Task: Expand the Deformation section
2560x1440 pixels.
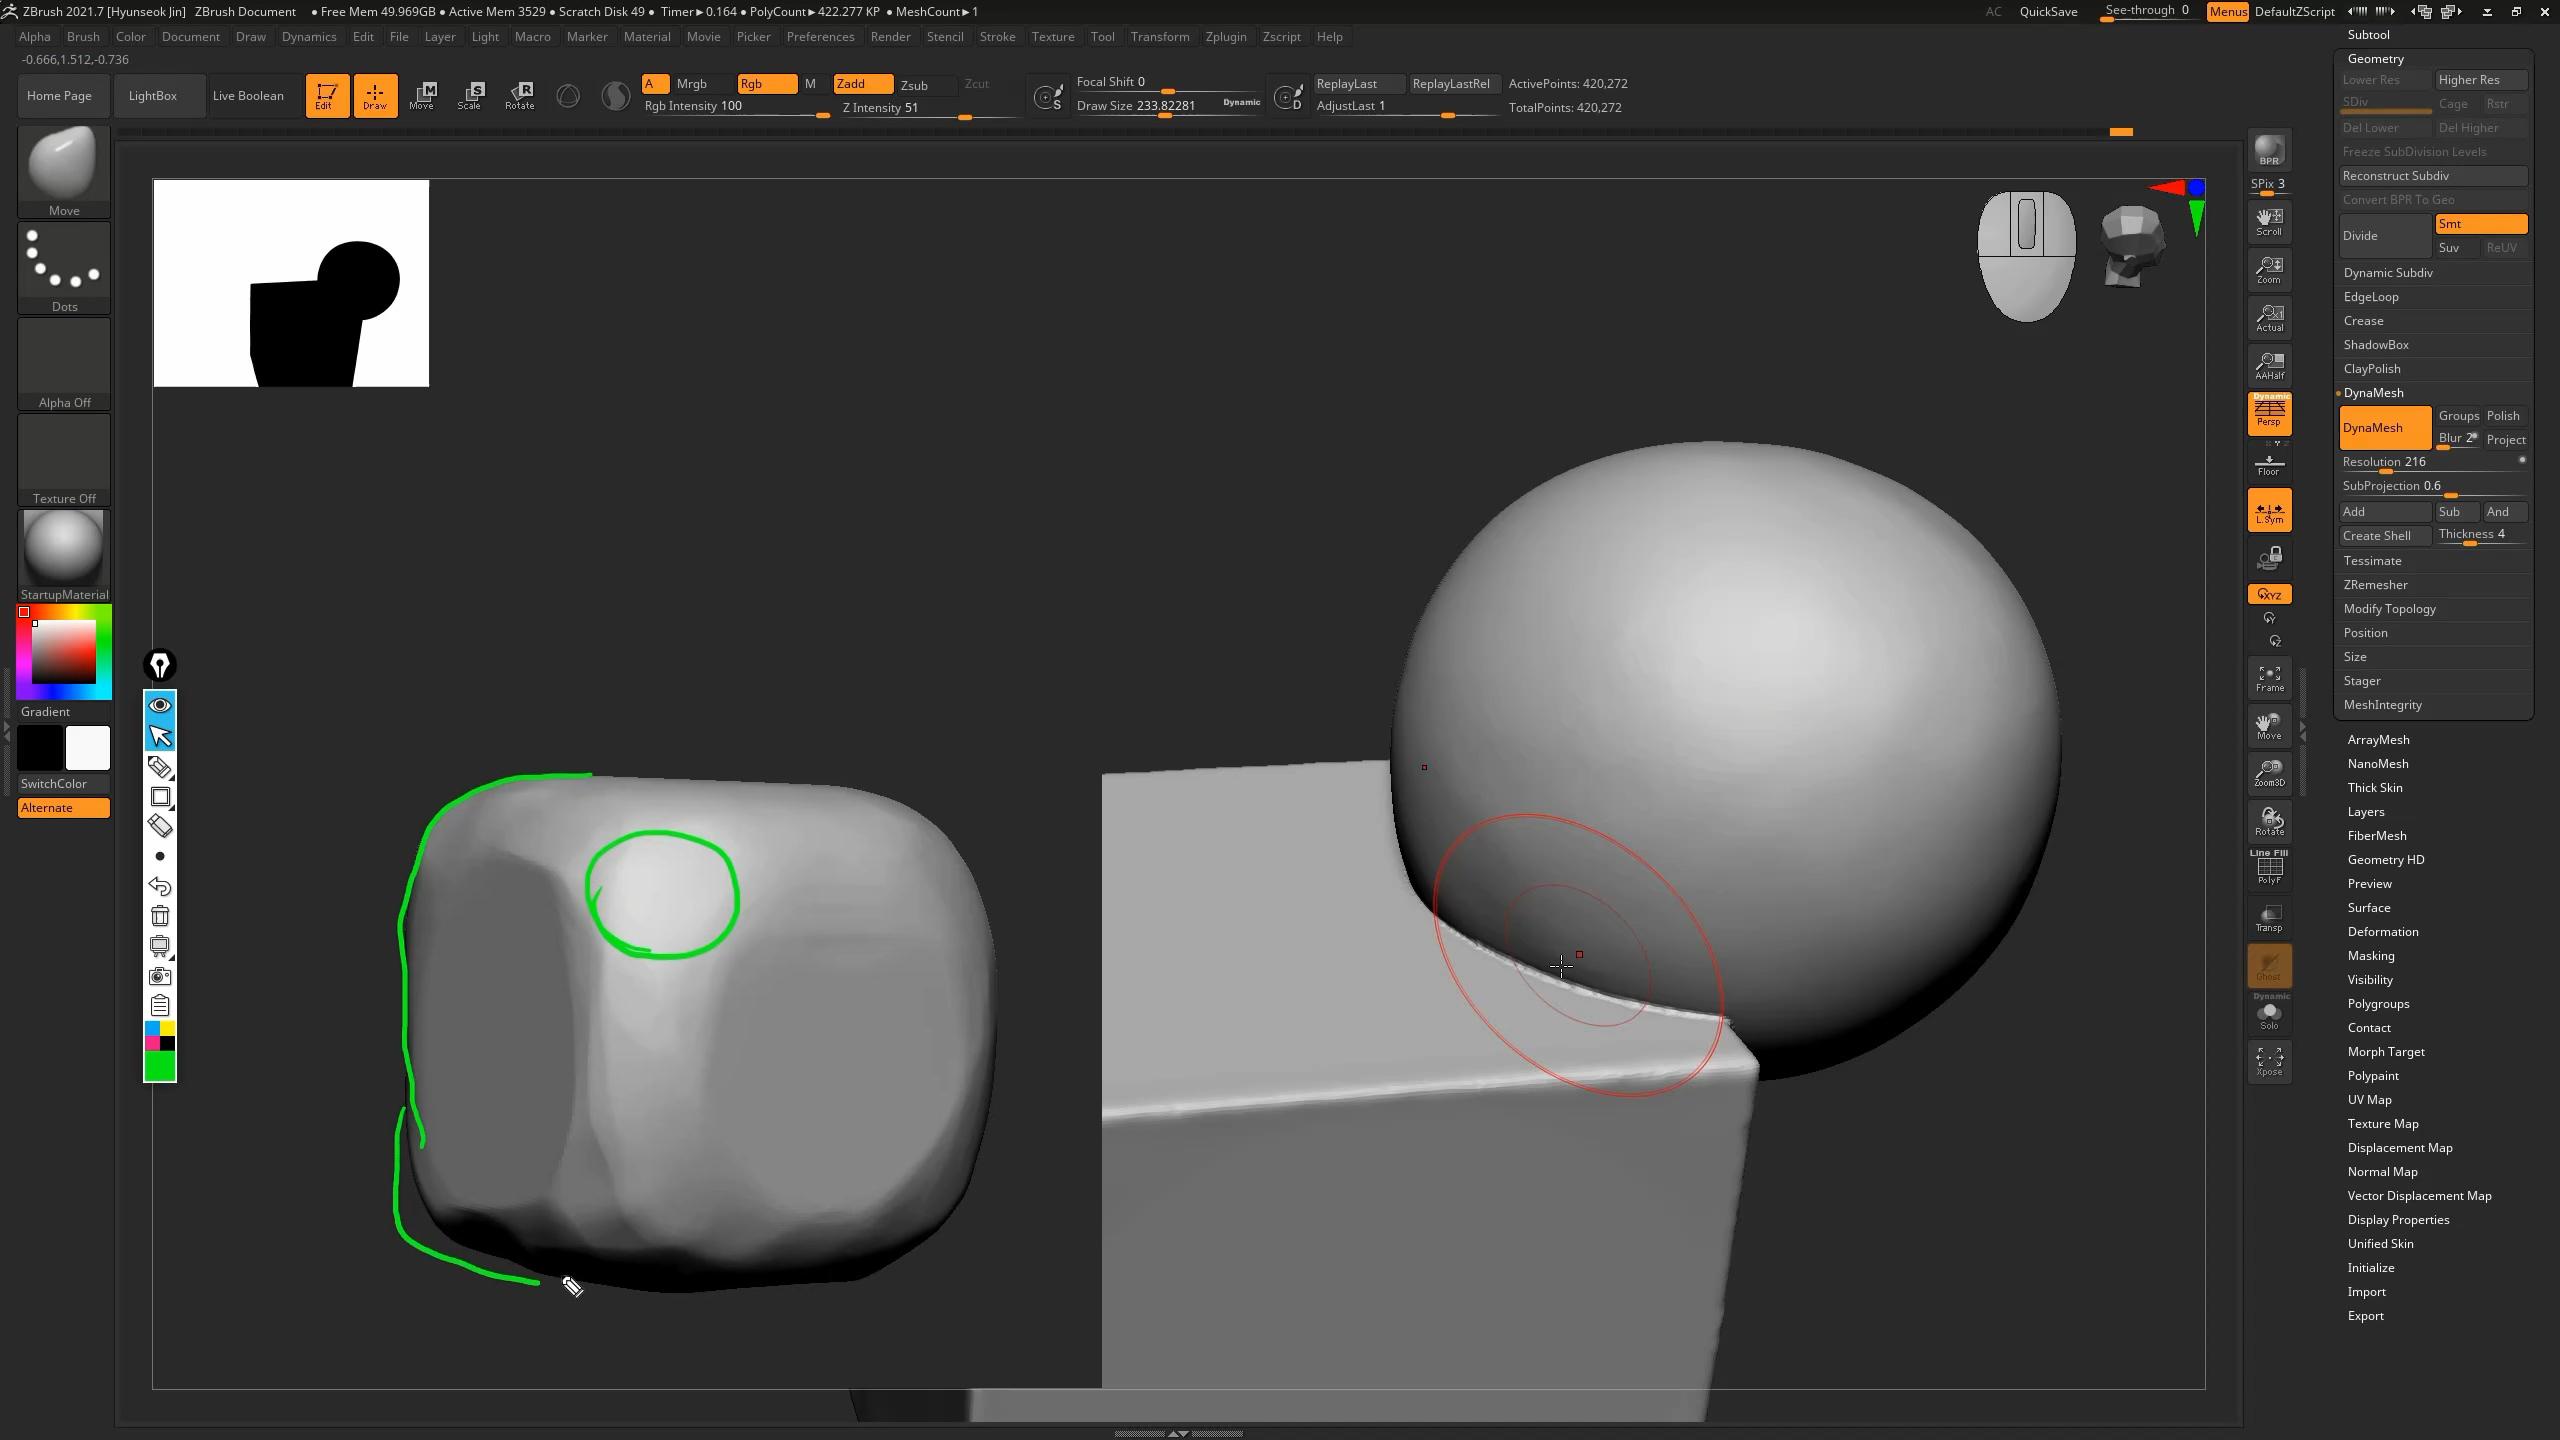Action: 2382,931
